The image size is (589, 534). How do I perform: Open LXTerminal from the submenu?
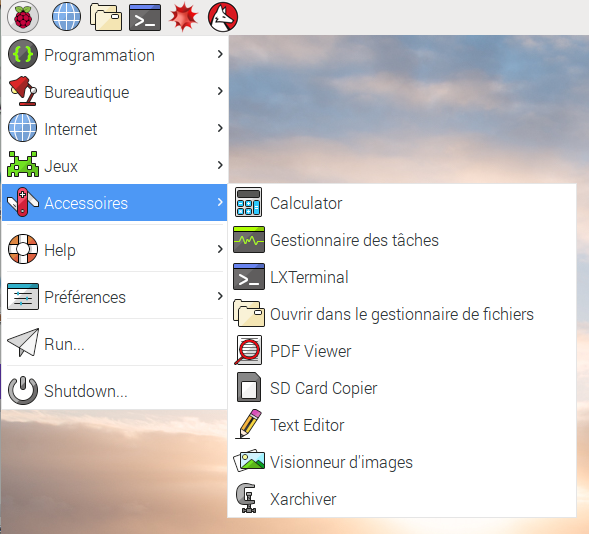click(402, 277)
